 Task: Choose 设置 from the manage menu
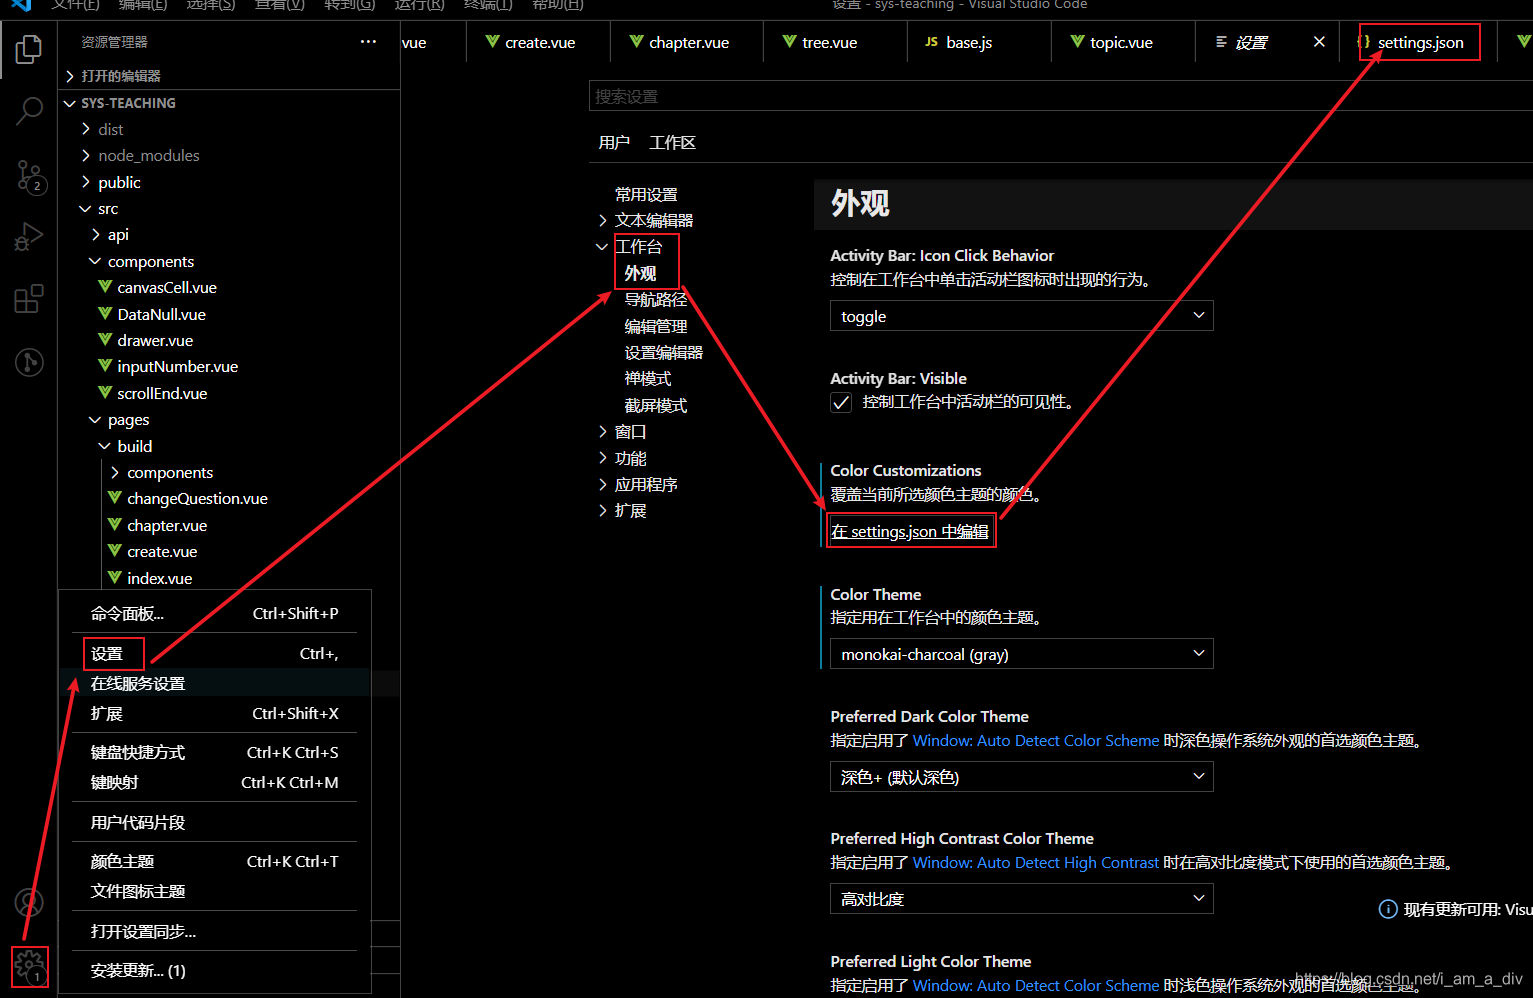tap(214, 653)
